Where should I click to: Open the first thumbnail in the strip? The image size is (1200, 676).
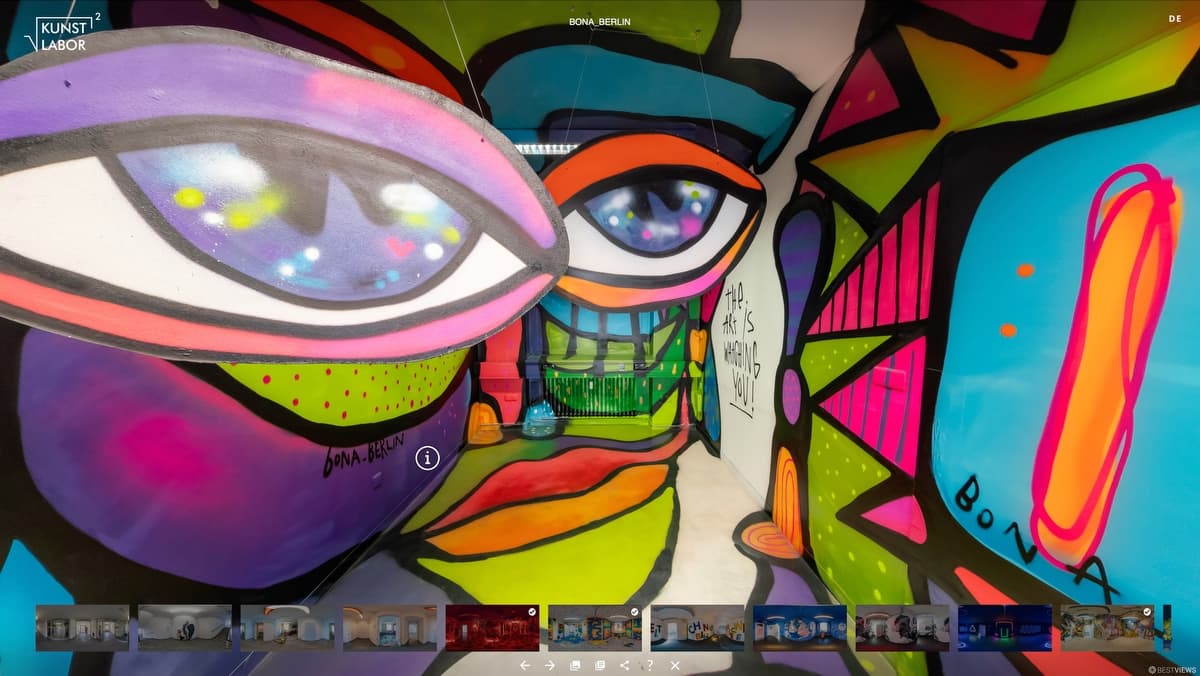[x=82, y=628]
